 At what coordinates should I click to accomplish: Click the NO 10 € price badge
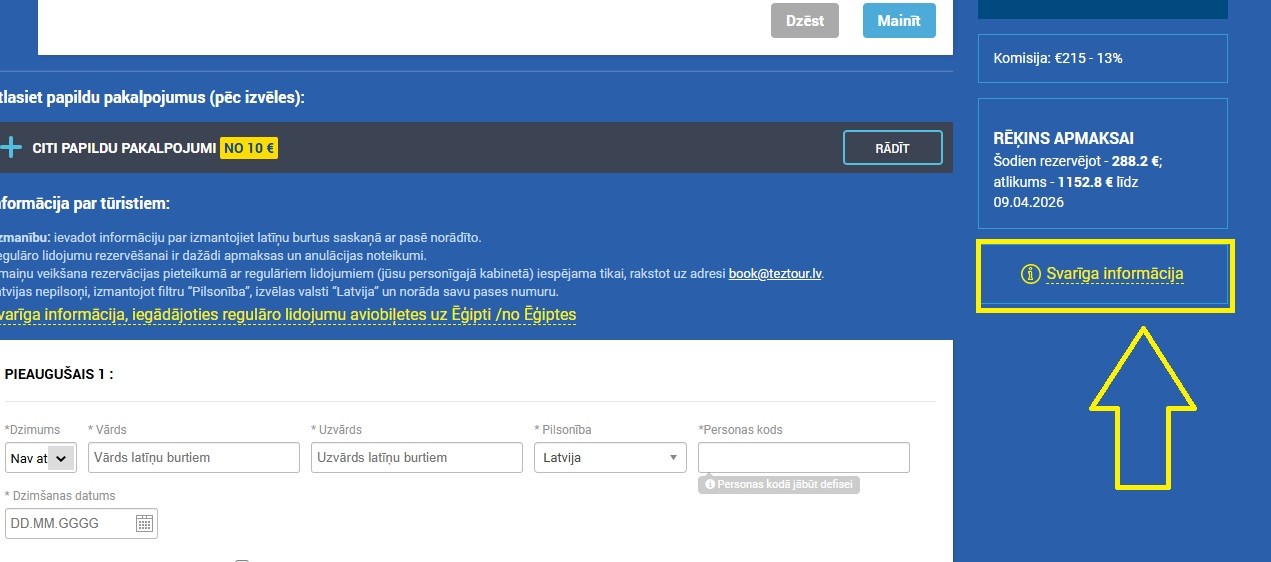249,148
